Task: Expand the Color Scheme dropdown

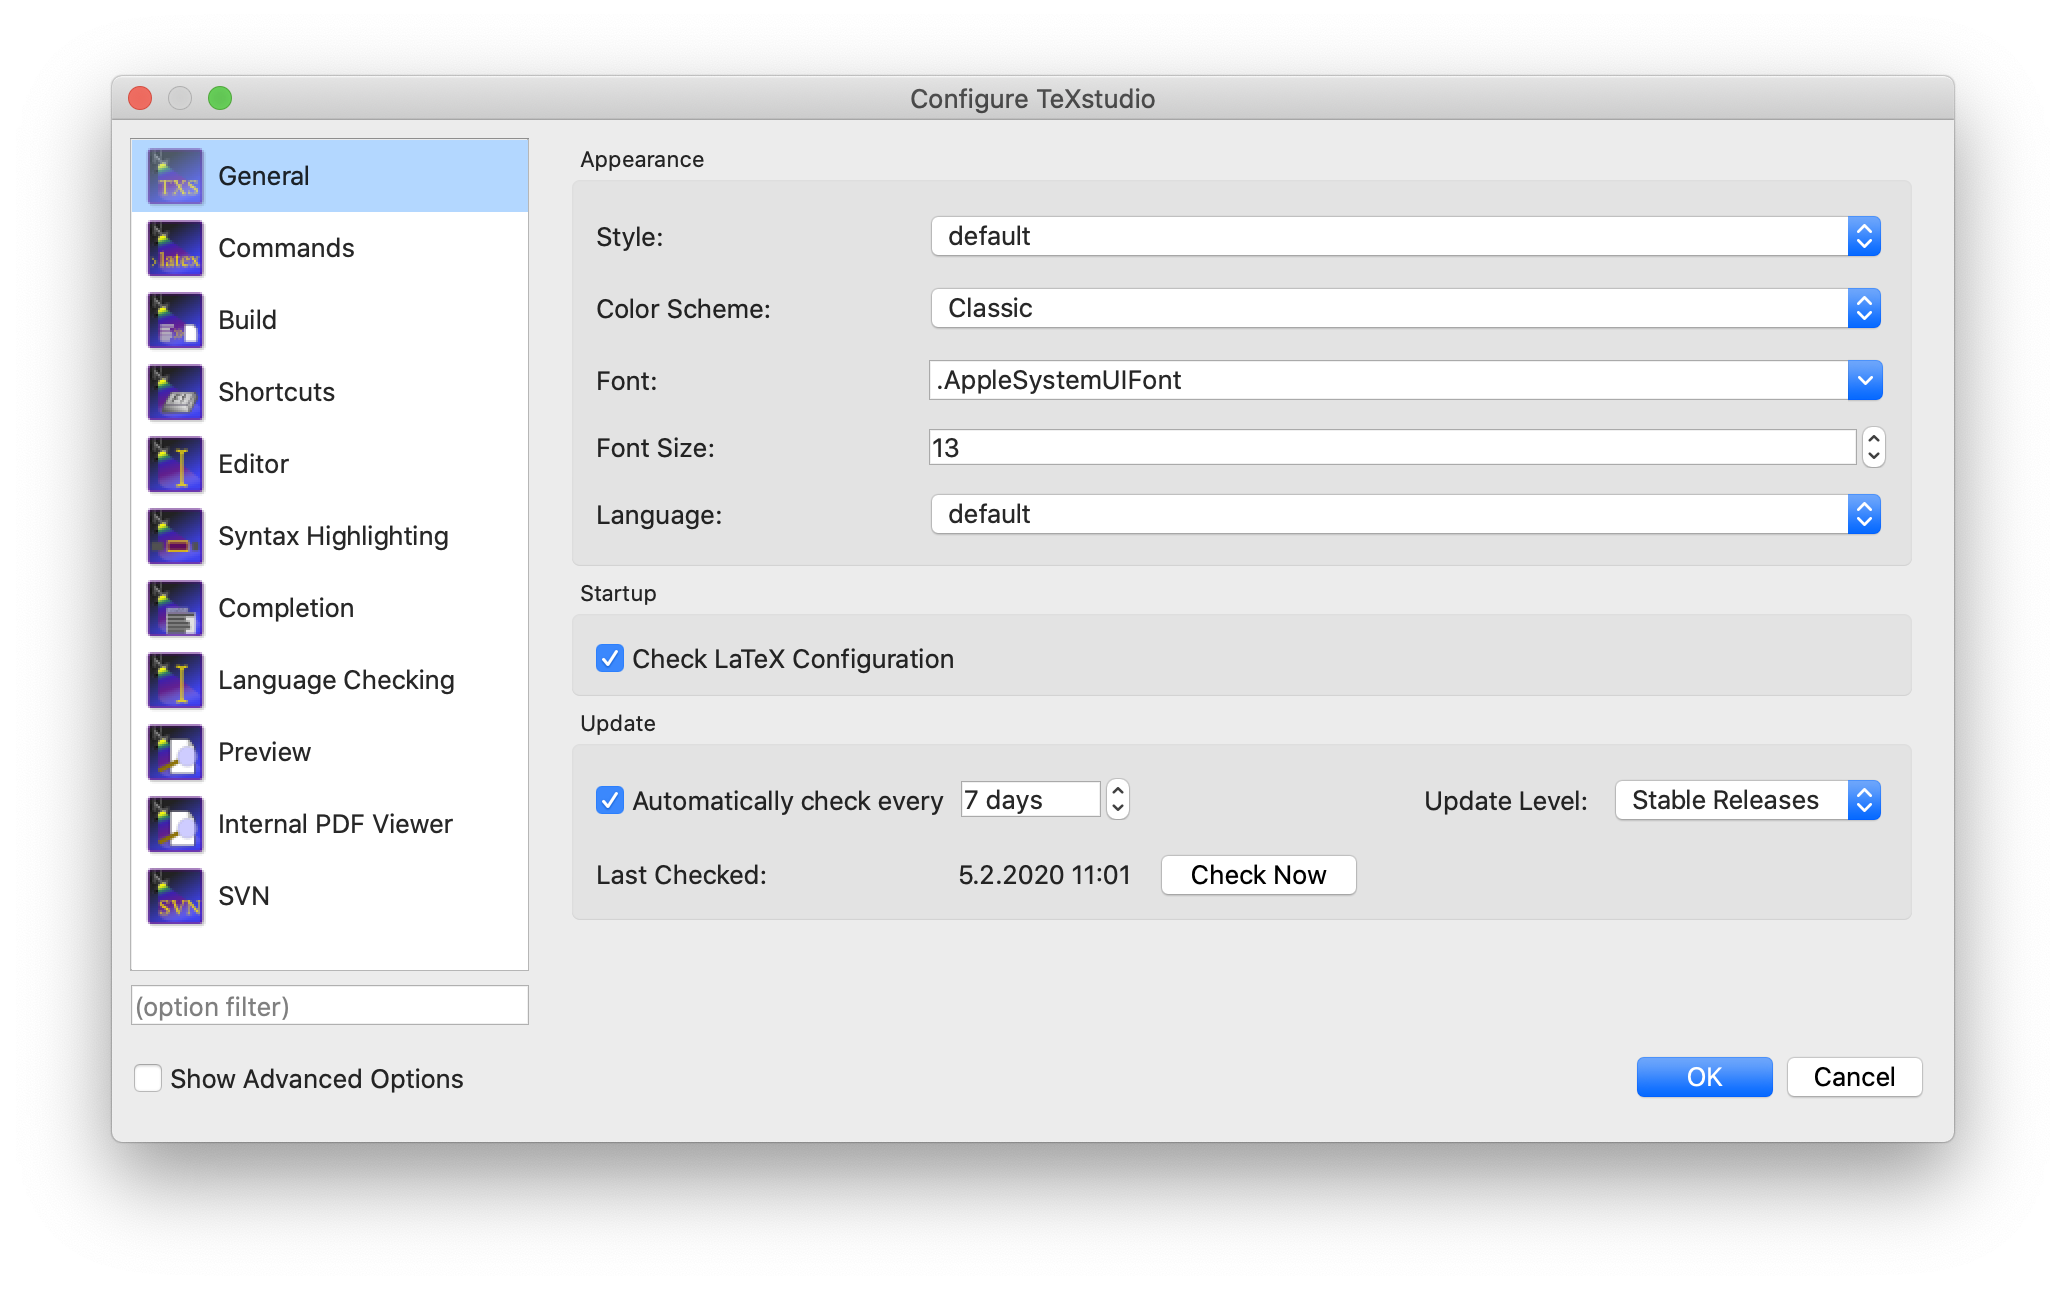Action: [x=1862, y=308]
